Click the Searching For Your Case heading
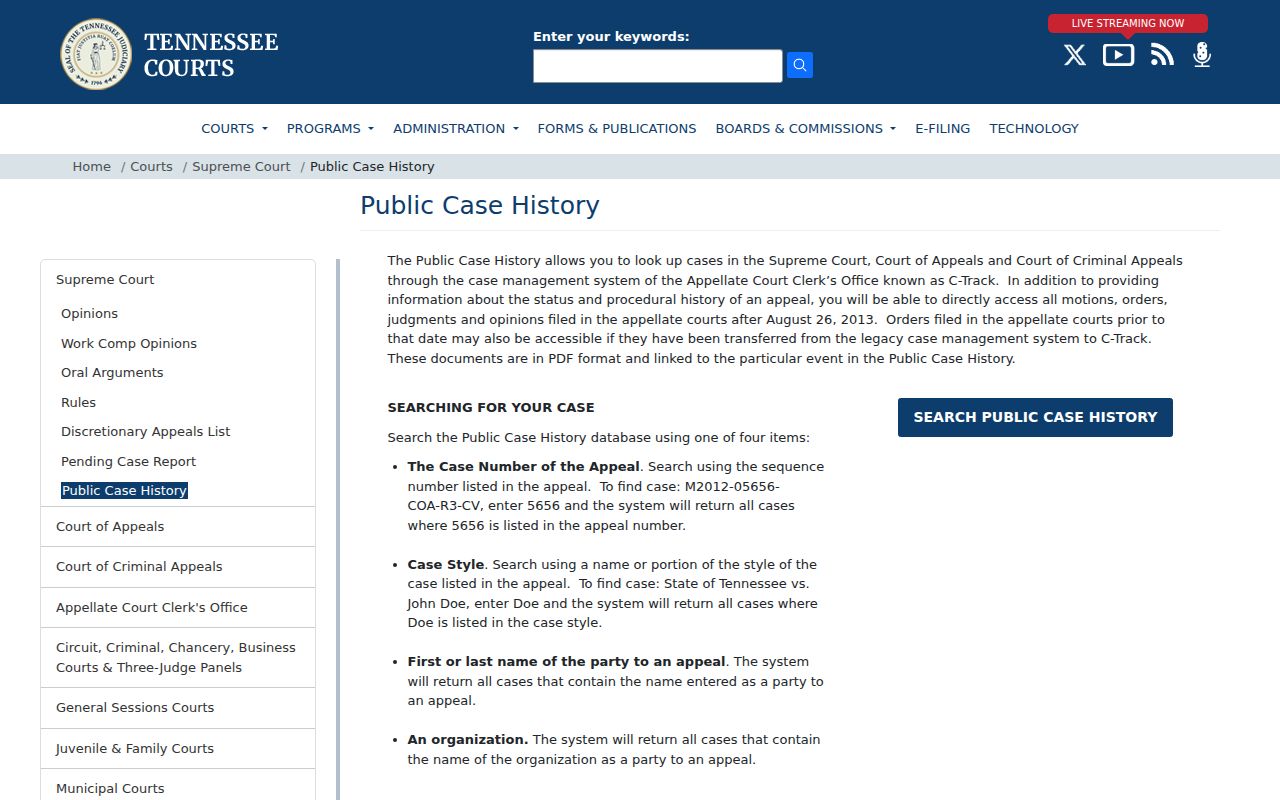1280x800 pixels. click(x=491, y=407)
